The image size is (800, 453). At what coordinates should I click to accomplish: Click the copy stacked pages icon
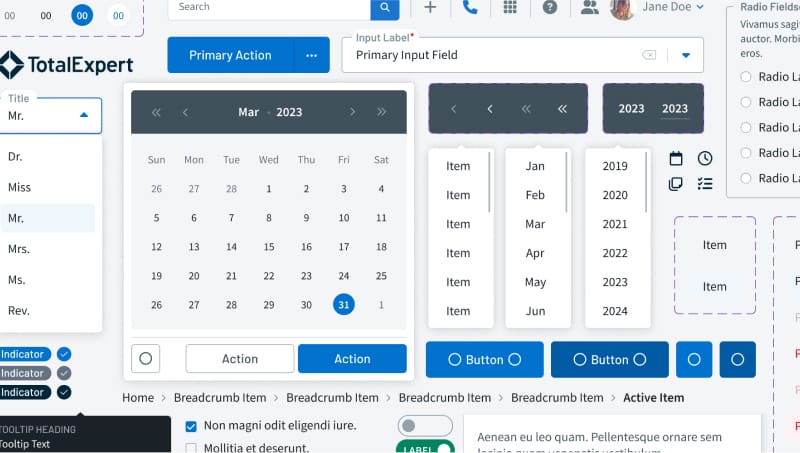pos(676,184)
